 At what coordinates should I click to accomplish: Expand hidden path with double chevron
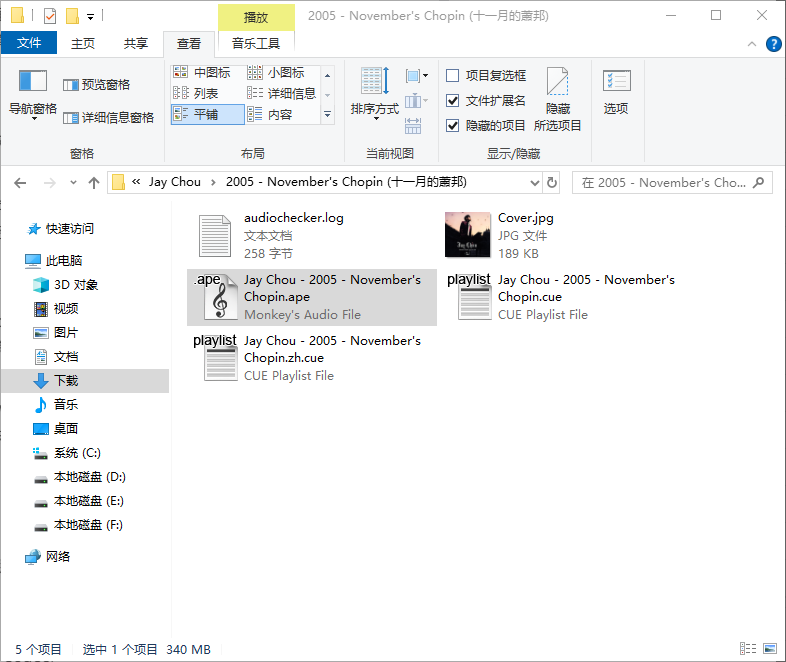point(136,182)
